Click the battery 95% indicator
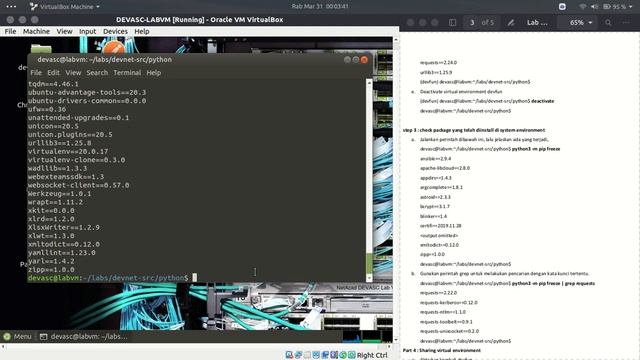This screenshot has height=360, width=640. [614, 7]
